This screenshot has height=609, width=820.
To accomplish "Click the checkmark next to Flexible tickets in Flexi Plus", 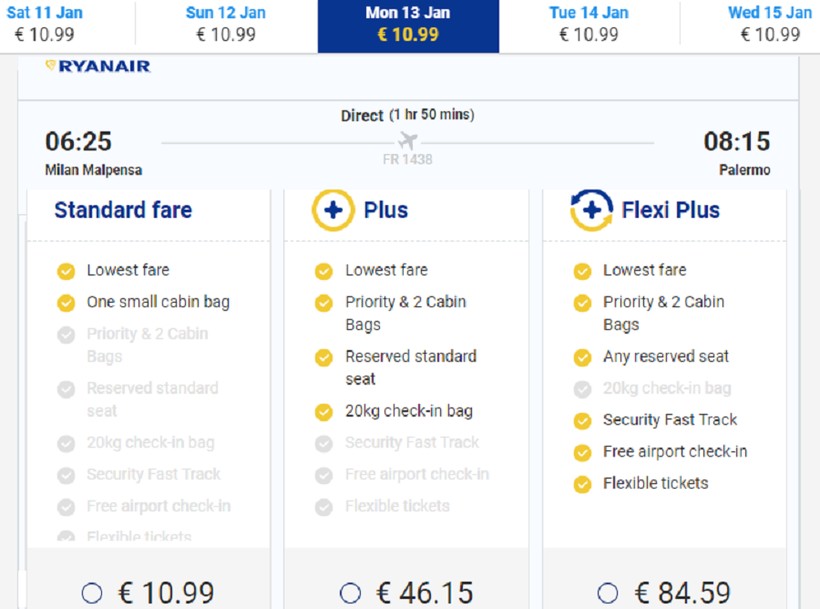I will [x=582, y=484].
